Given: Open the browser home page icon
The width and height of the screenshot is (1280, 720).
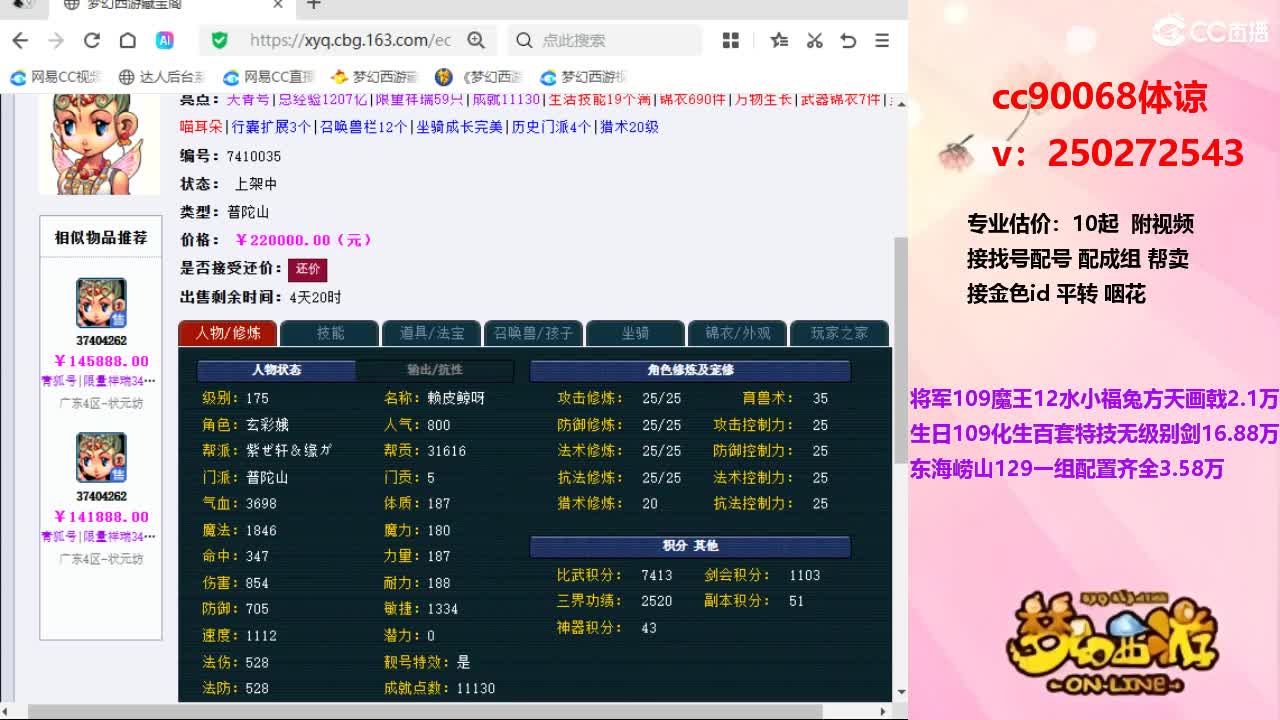Looking at the screenshot, I should click(127, 40).
